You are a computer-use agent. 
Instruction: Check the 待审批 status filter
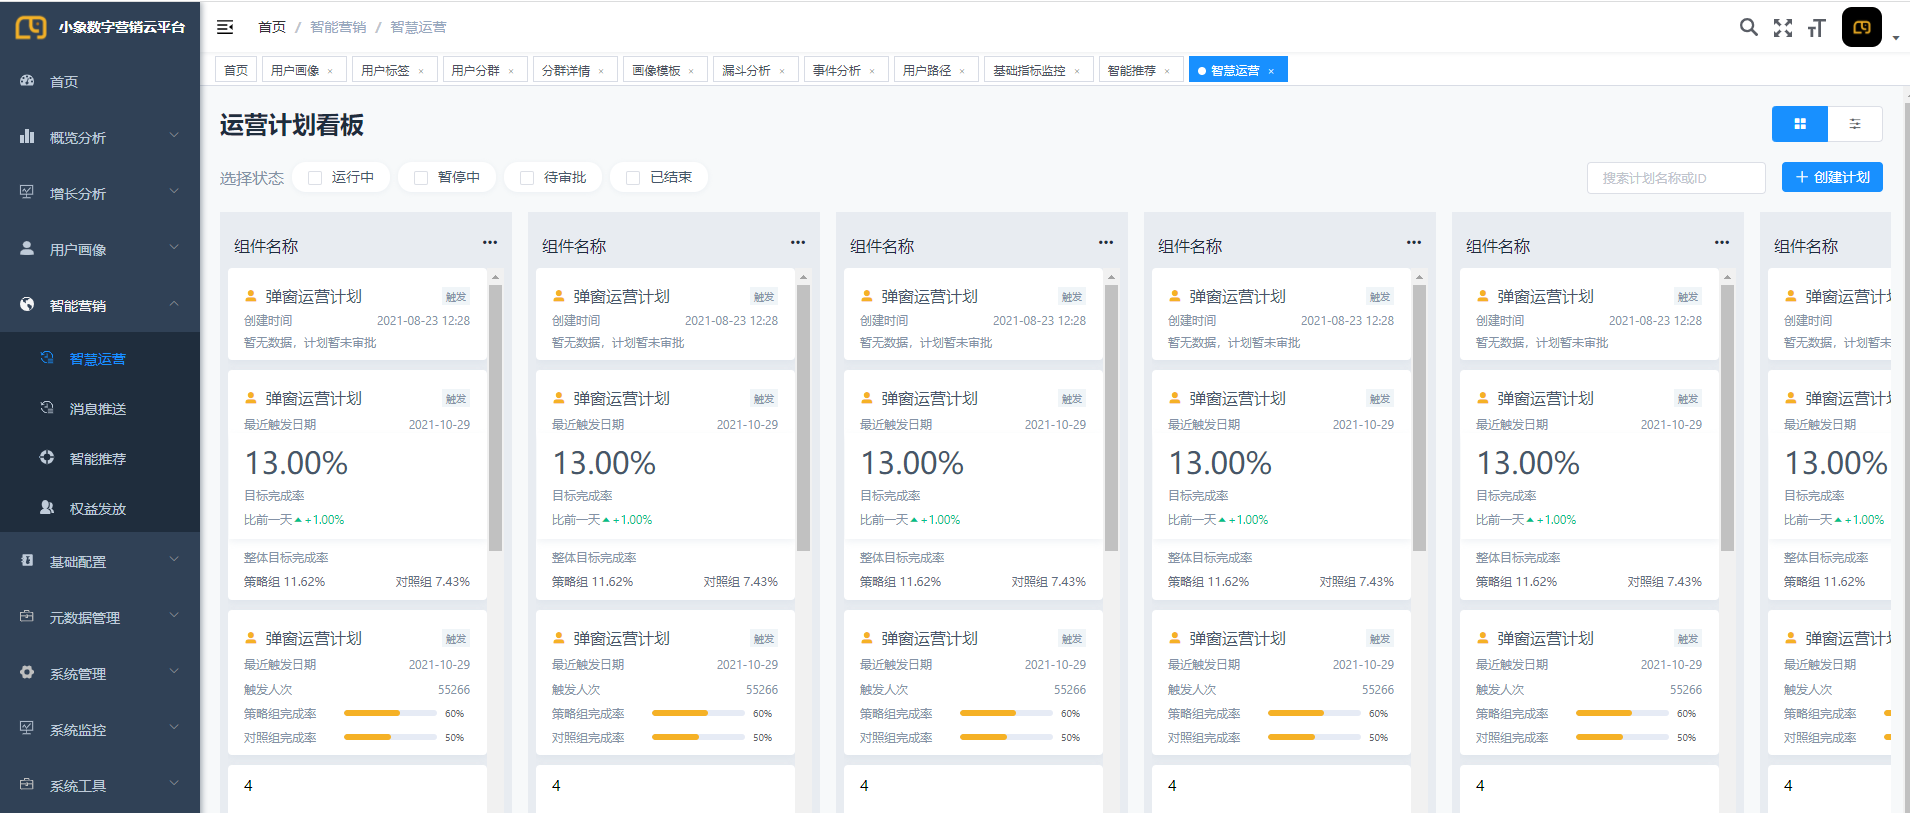527,178
